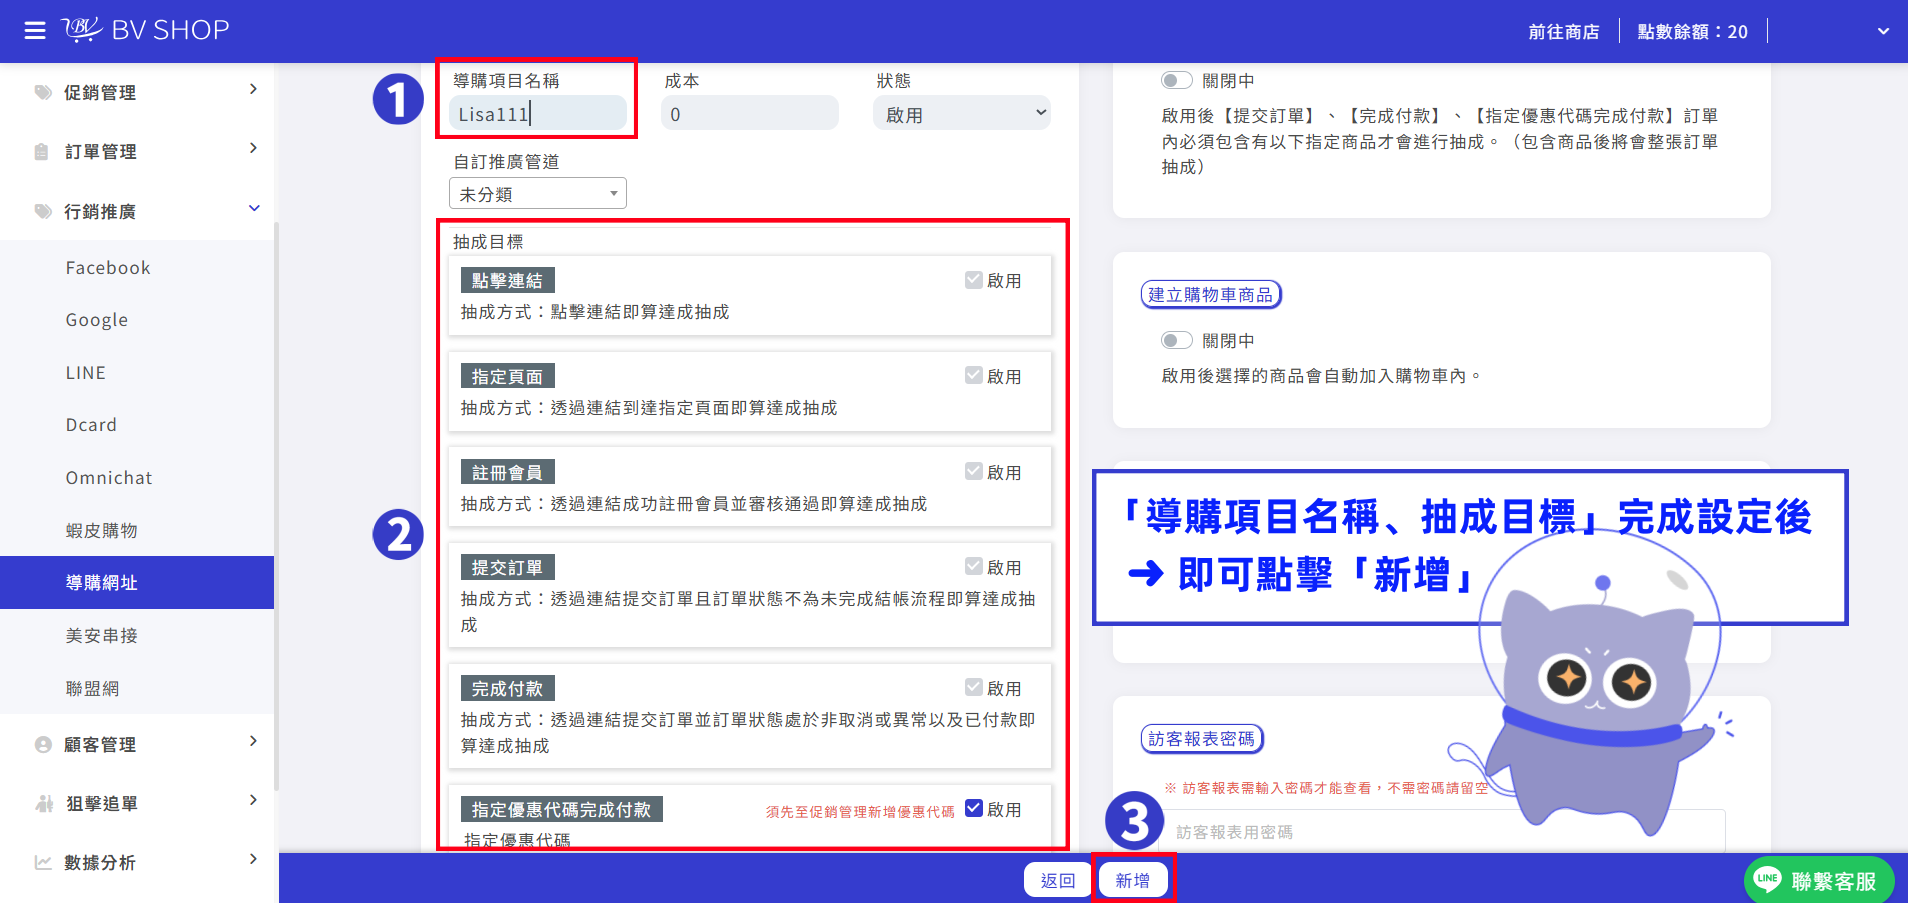Click the 導購項目名稱 input field
This screenshot has width=1908, height=903.
point(538,113)
